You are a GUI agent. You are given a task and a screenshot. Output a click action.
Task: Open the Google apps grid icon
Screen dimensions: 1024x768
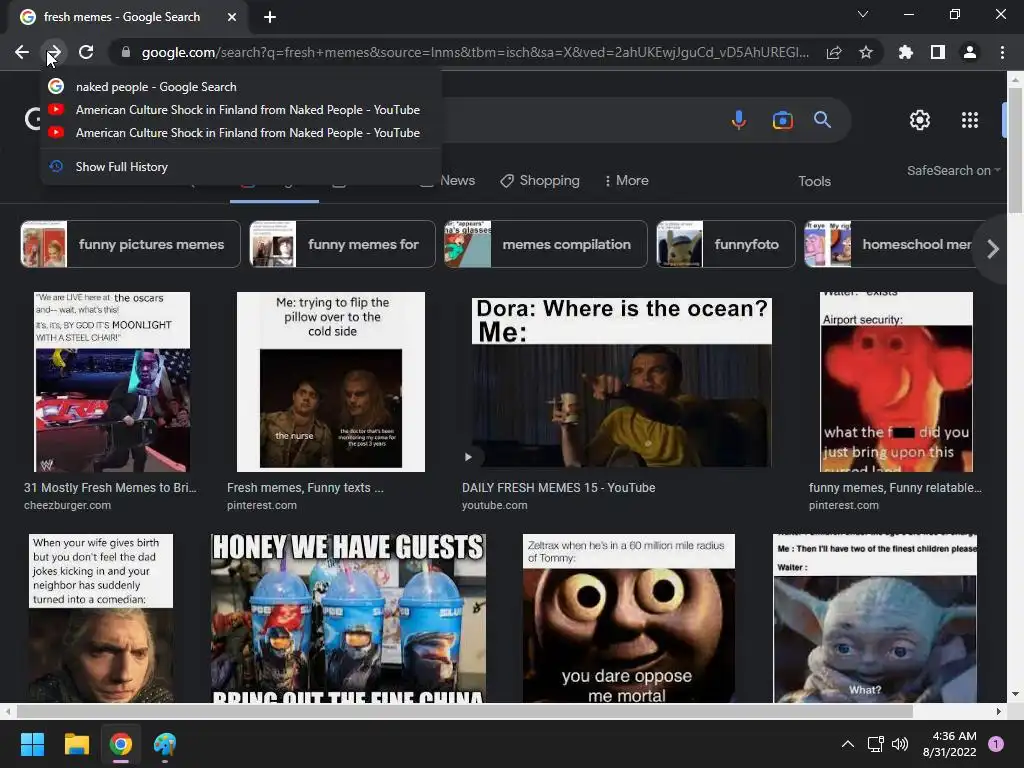[970, 120]
